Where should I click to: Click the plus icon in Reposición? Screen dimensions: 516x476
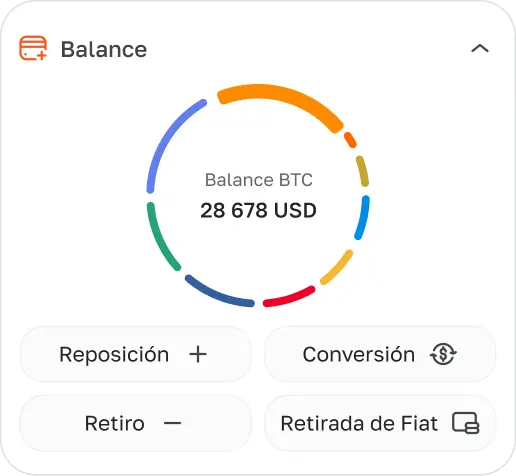click(198, 354)
